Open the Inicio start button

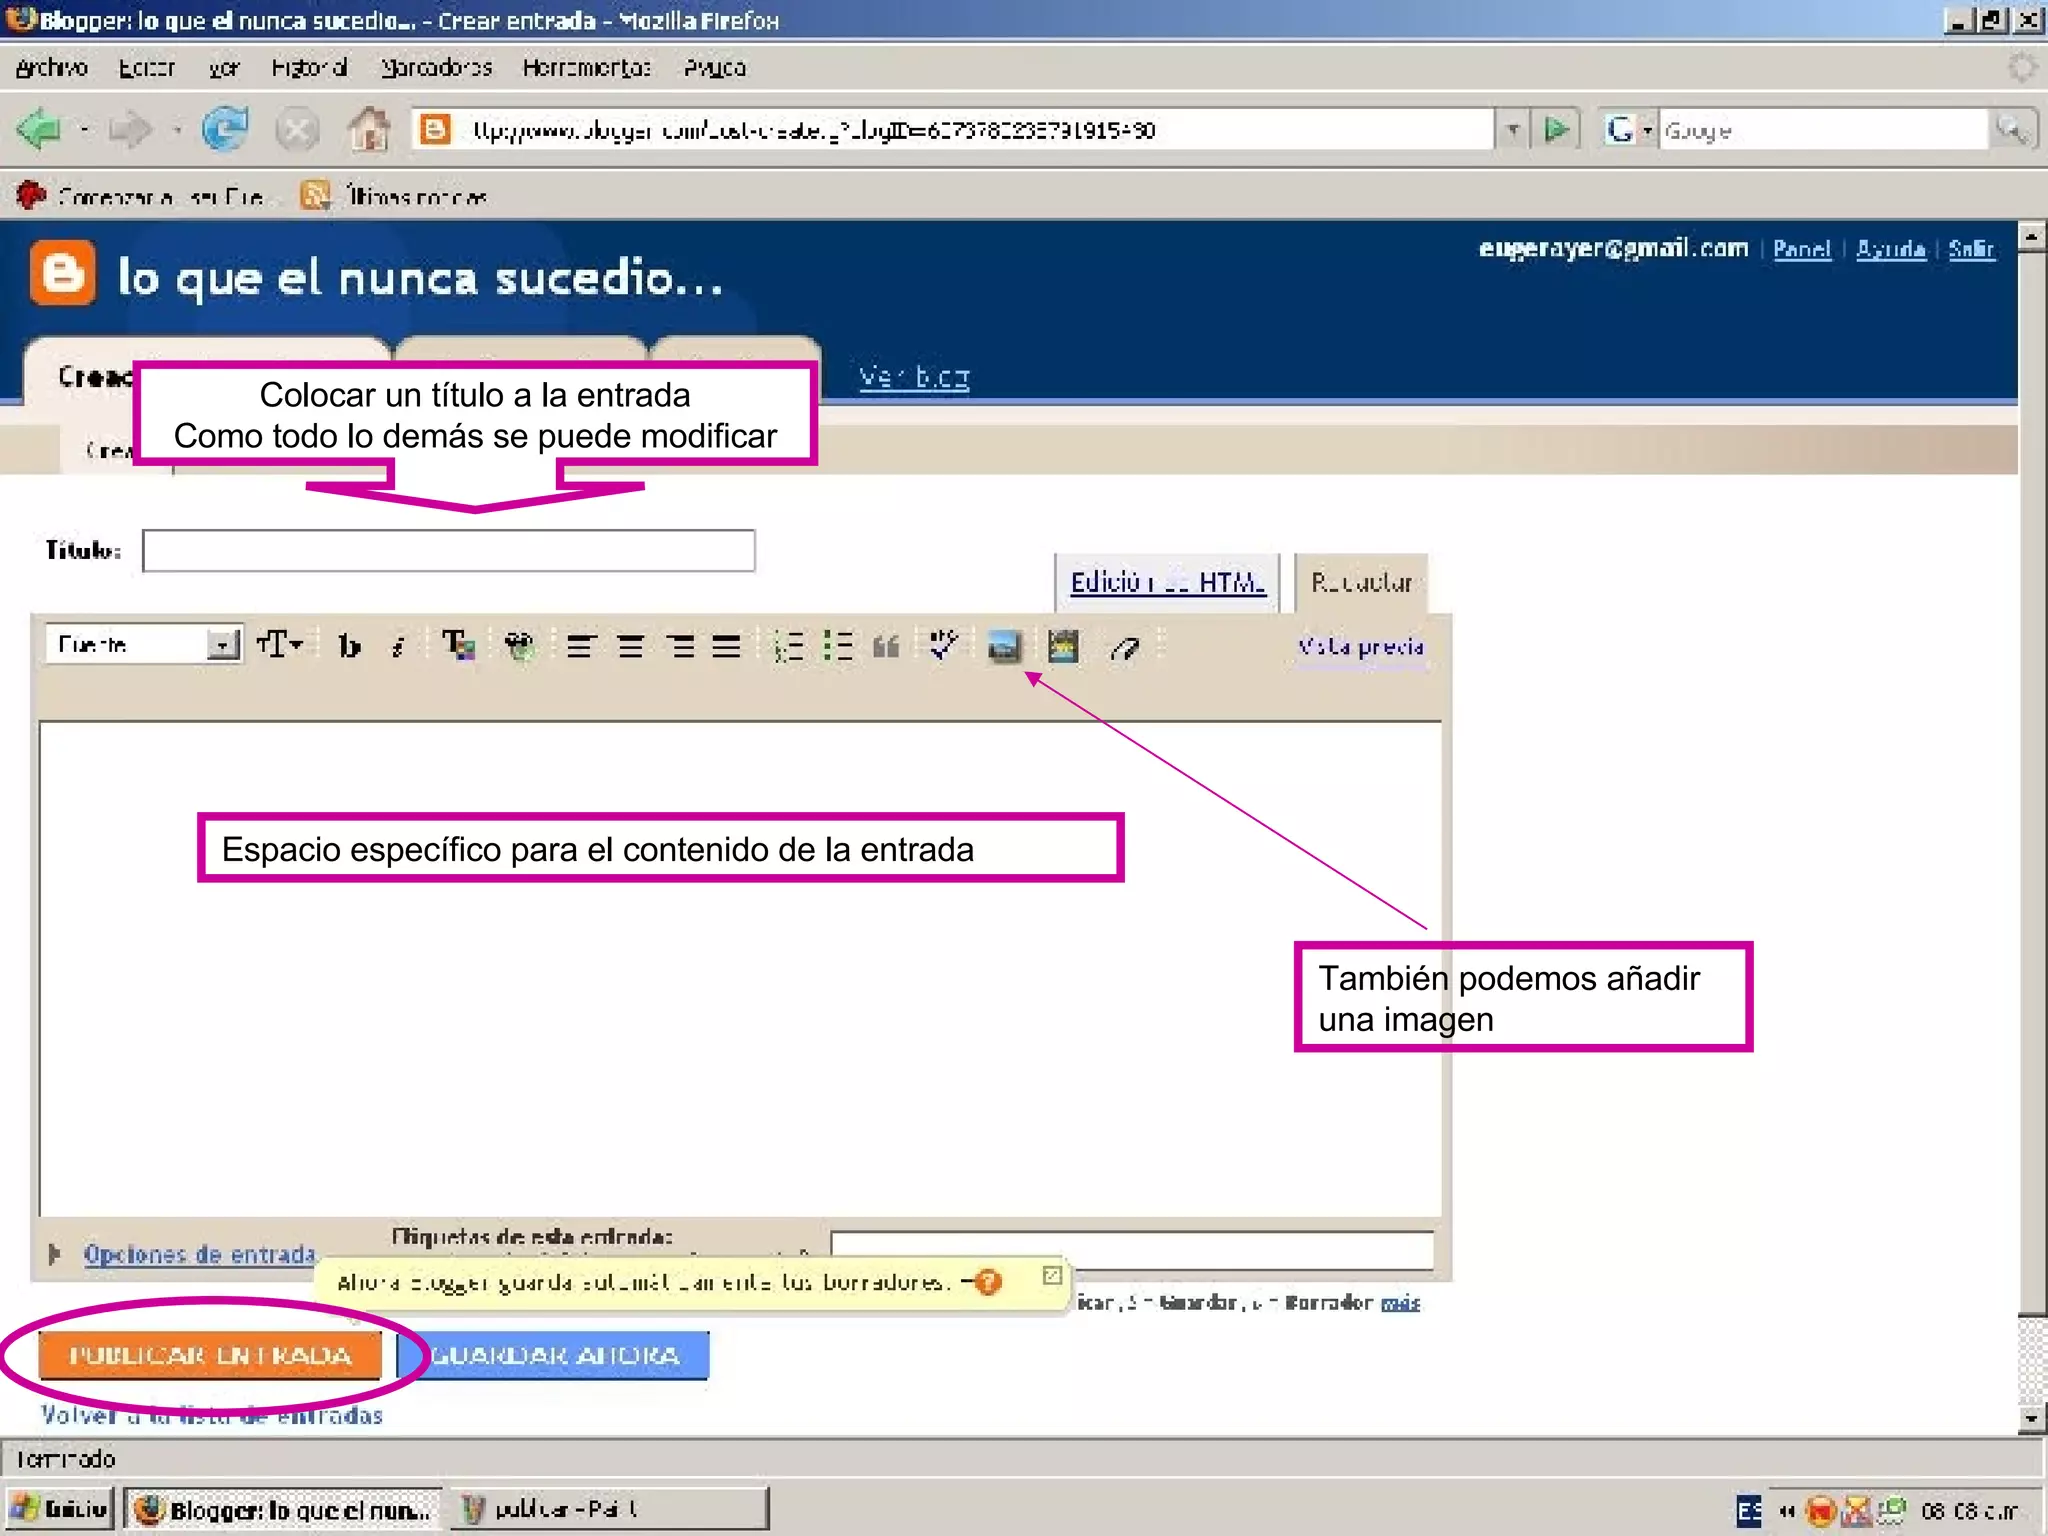pyautogui.click(x=60, y=1509)
